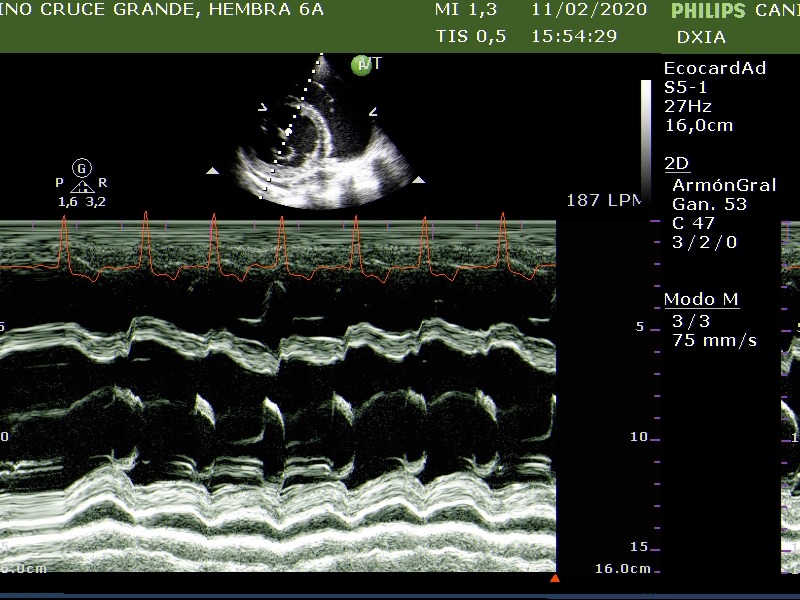
Task: Click the 75 mm/s sweep speed value
Action: (714, 340)
